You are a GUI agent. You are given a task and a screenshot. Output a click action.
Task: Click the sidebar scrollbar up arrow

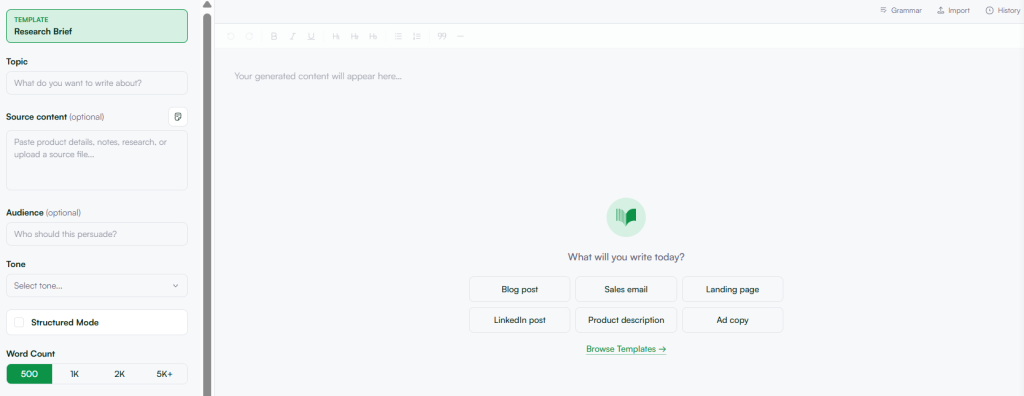(x=207, y=5)
